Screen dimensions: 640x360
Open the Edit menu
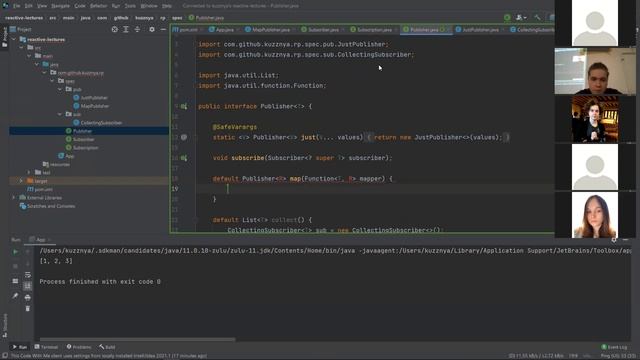(29, 6)
